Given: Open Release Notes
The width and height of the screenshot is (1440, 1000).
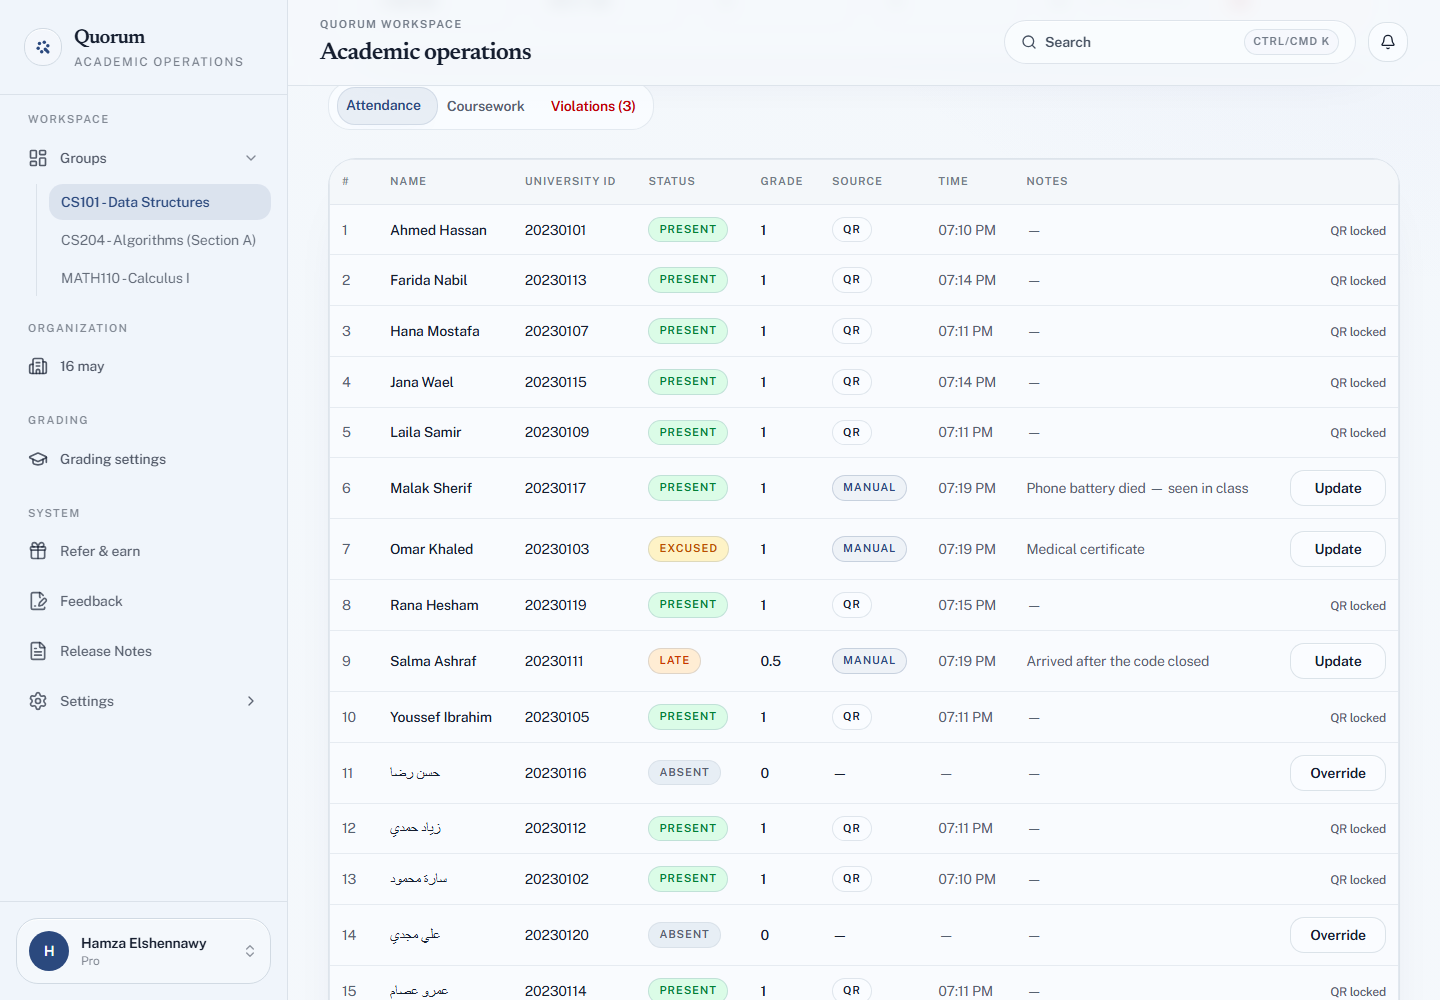Looking at the screenshot, I should click(144, 651).
